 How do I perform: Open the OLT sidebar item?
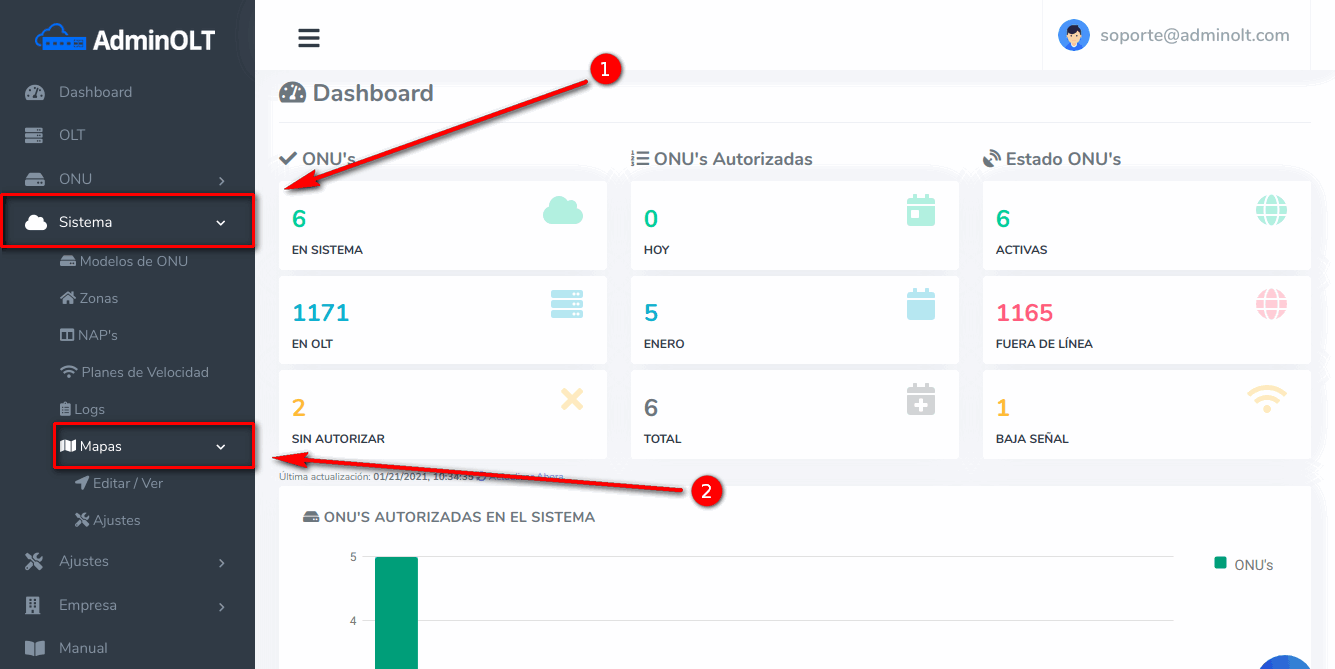coord(72,135)
